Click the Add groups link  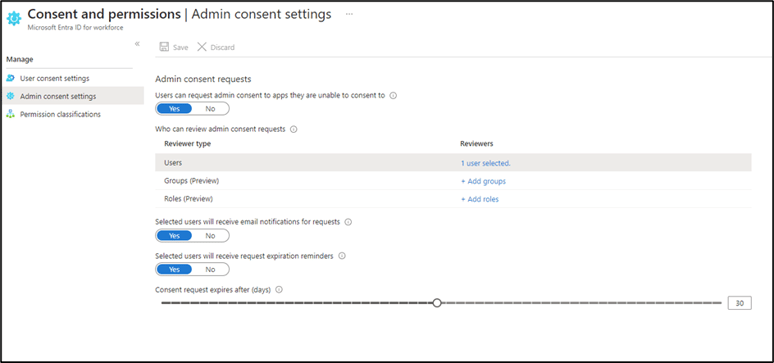(x=483, y=181)
